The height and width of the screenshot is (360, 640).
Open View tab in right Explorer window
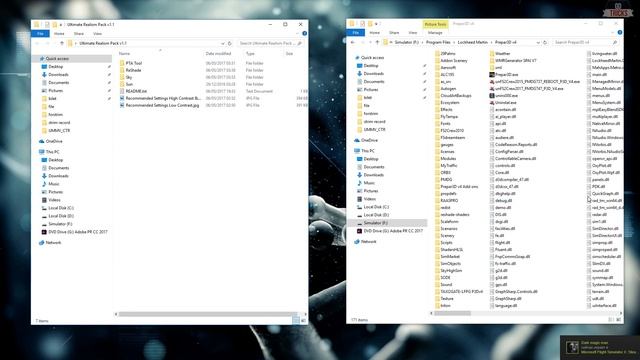click(413, 33)
